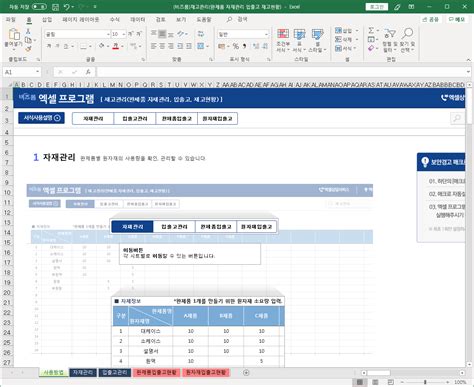Screen dimensions: 474x387
Task: Click the zoom slider in the status bar
Action: pos(425,382)
